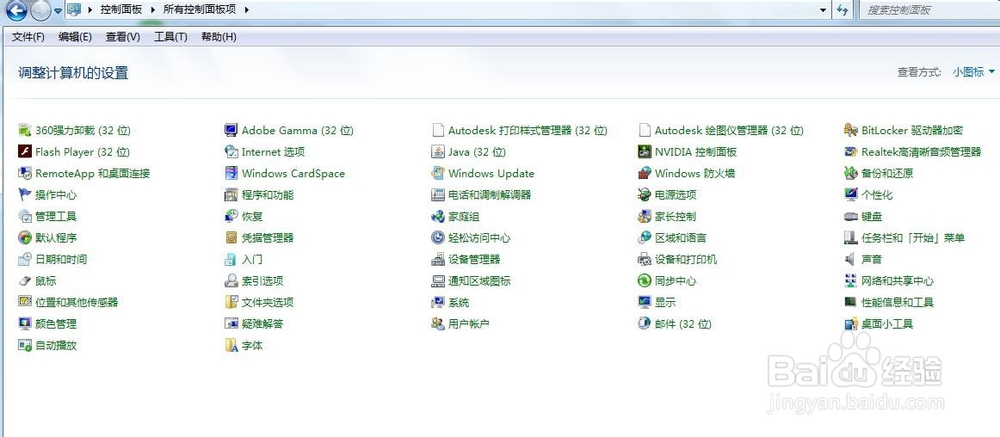Screen dimensions: 1000x437
Task: Open the 工具(T) menu
Action: click(170, 37)
